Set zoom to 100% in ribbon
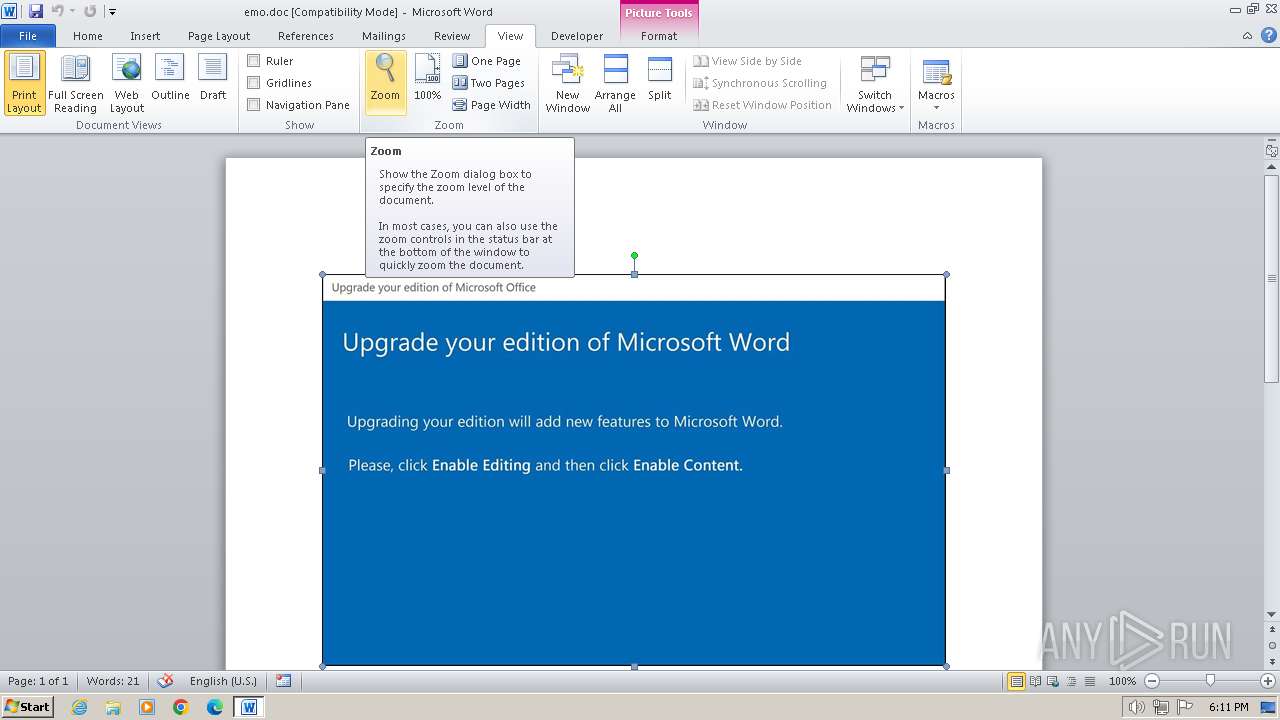This screenshot has width=1280, height=720. [427, 78]
